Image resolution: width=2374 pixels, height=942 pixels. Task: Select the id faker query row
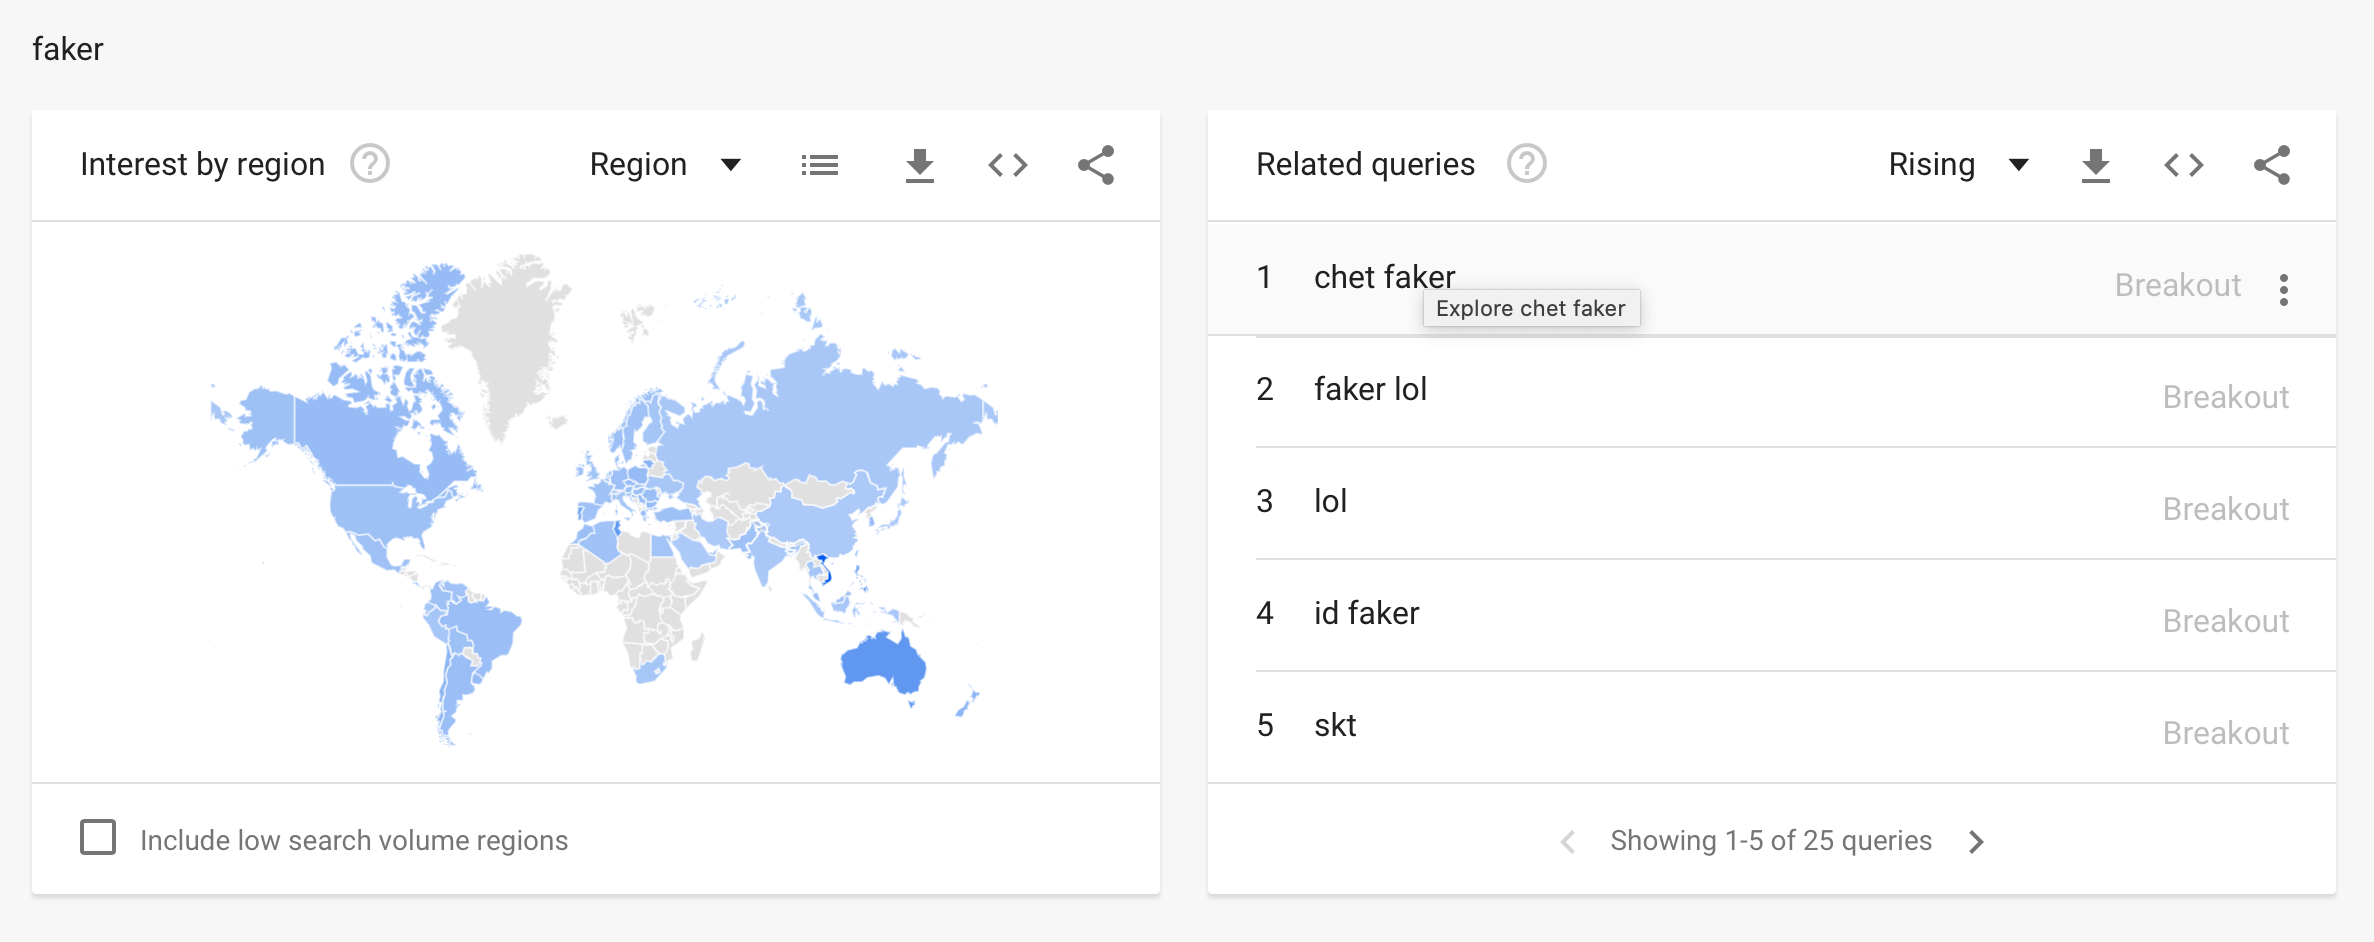coord(1366,613)
